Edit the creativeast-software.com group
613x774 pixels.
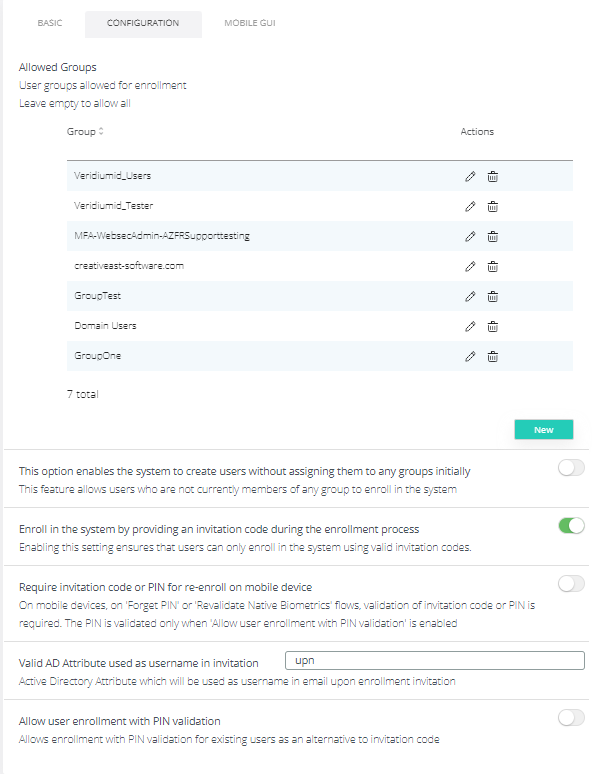[x=470, y=267]
